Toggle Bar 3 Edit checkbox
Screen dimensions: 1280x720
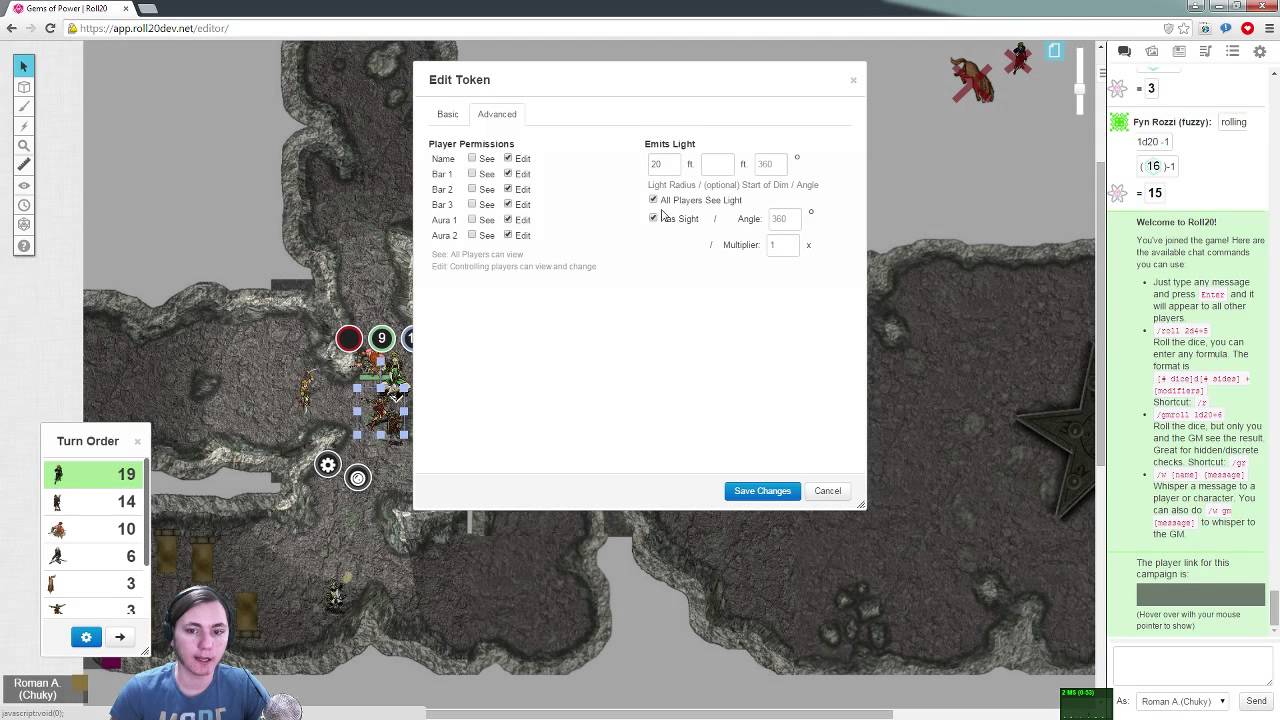click(508, 204)
